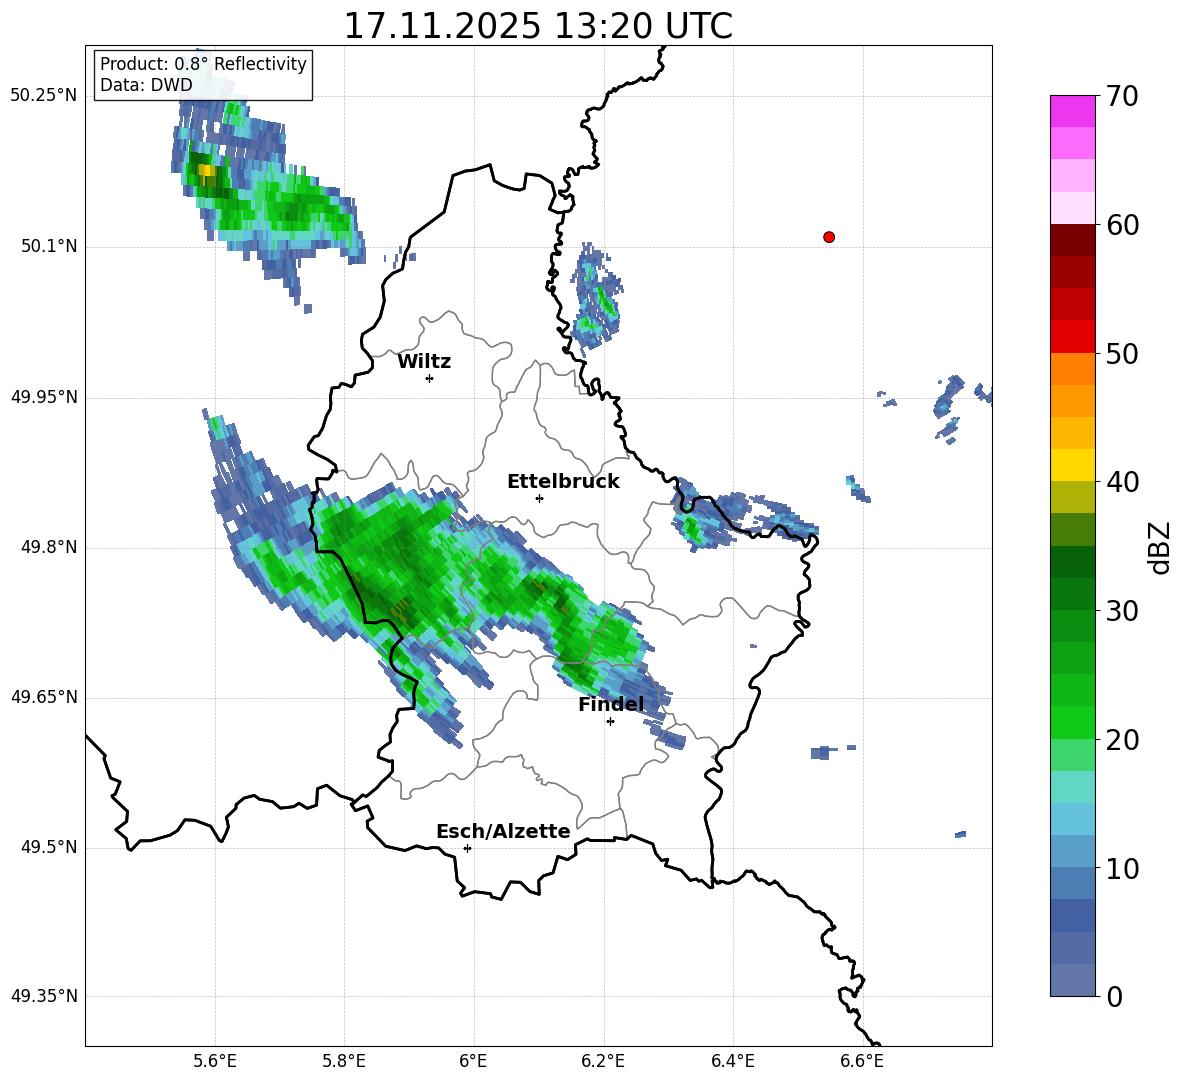
Task: Click the red radar site dot
Action: [829, 237]
